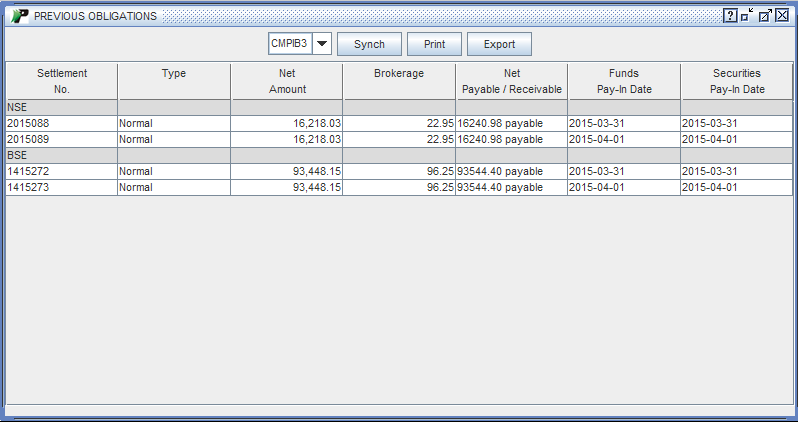Screen dimensions: 798x422
Task: Select the NSE group row
Action: pyautogui.click(x=62, y=107)
